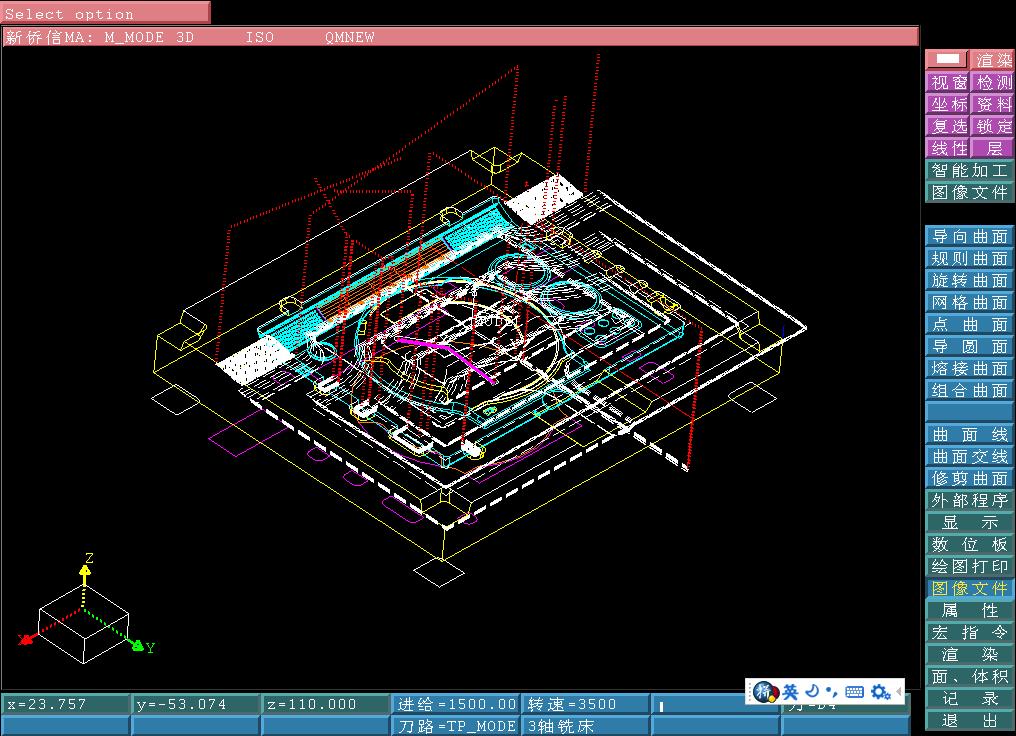Click the z=110.000 coordinate field

click(x=326, y=704)
